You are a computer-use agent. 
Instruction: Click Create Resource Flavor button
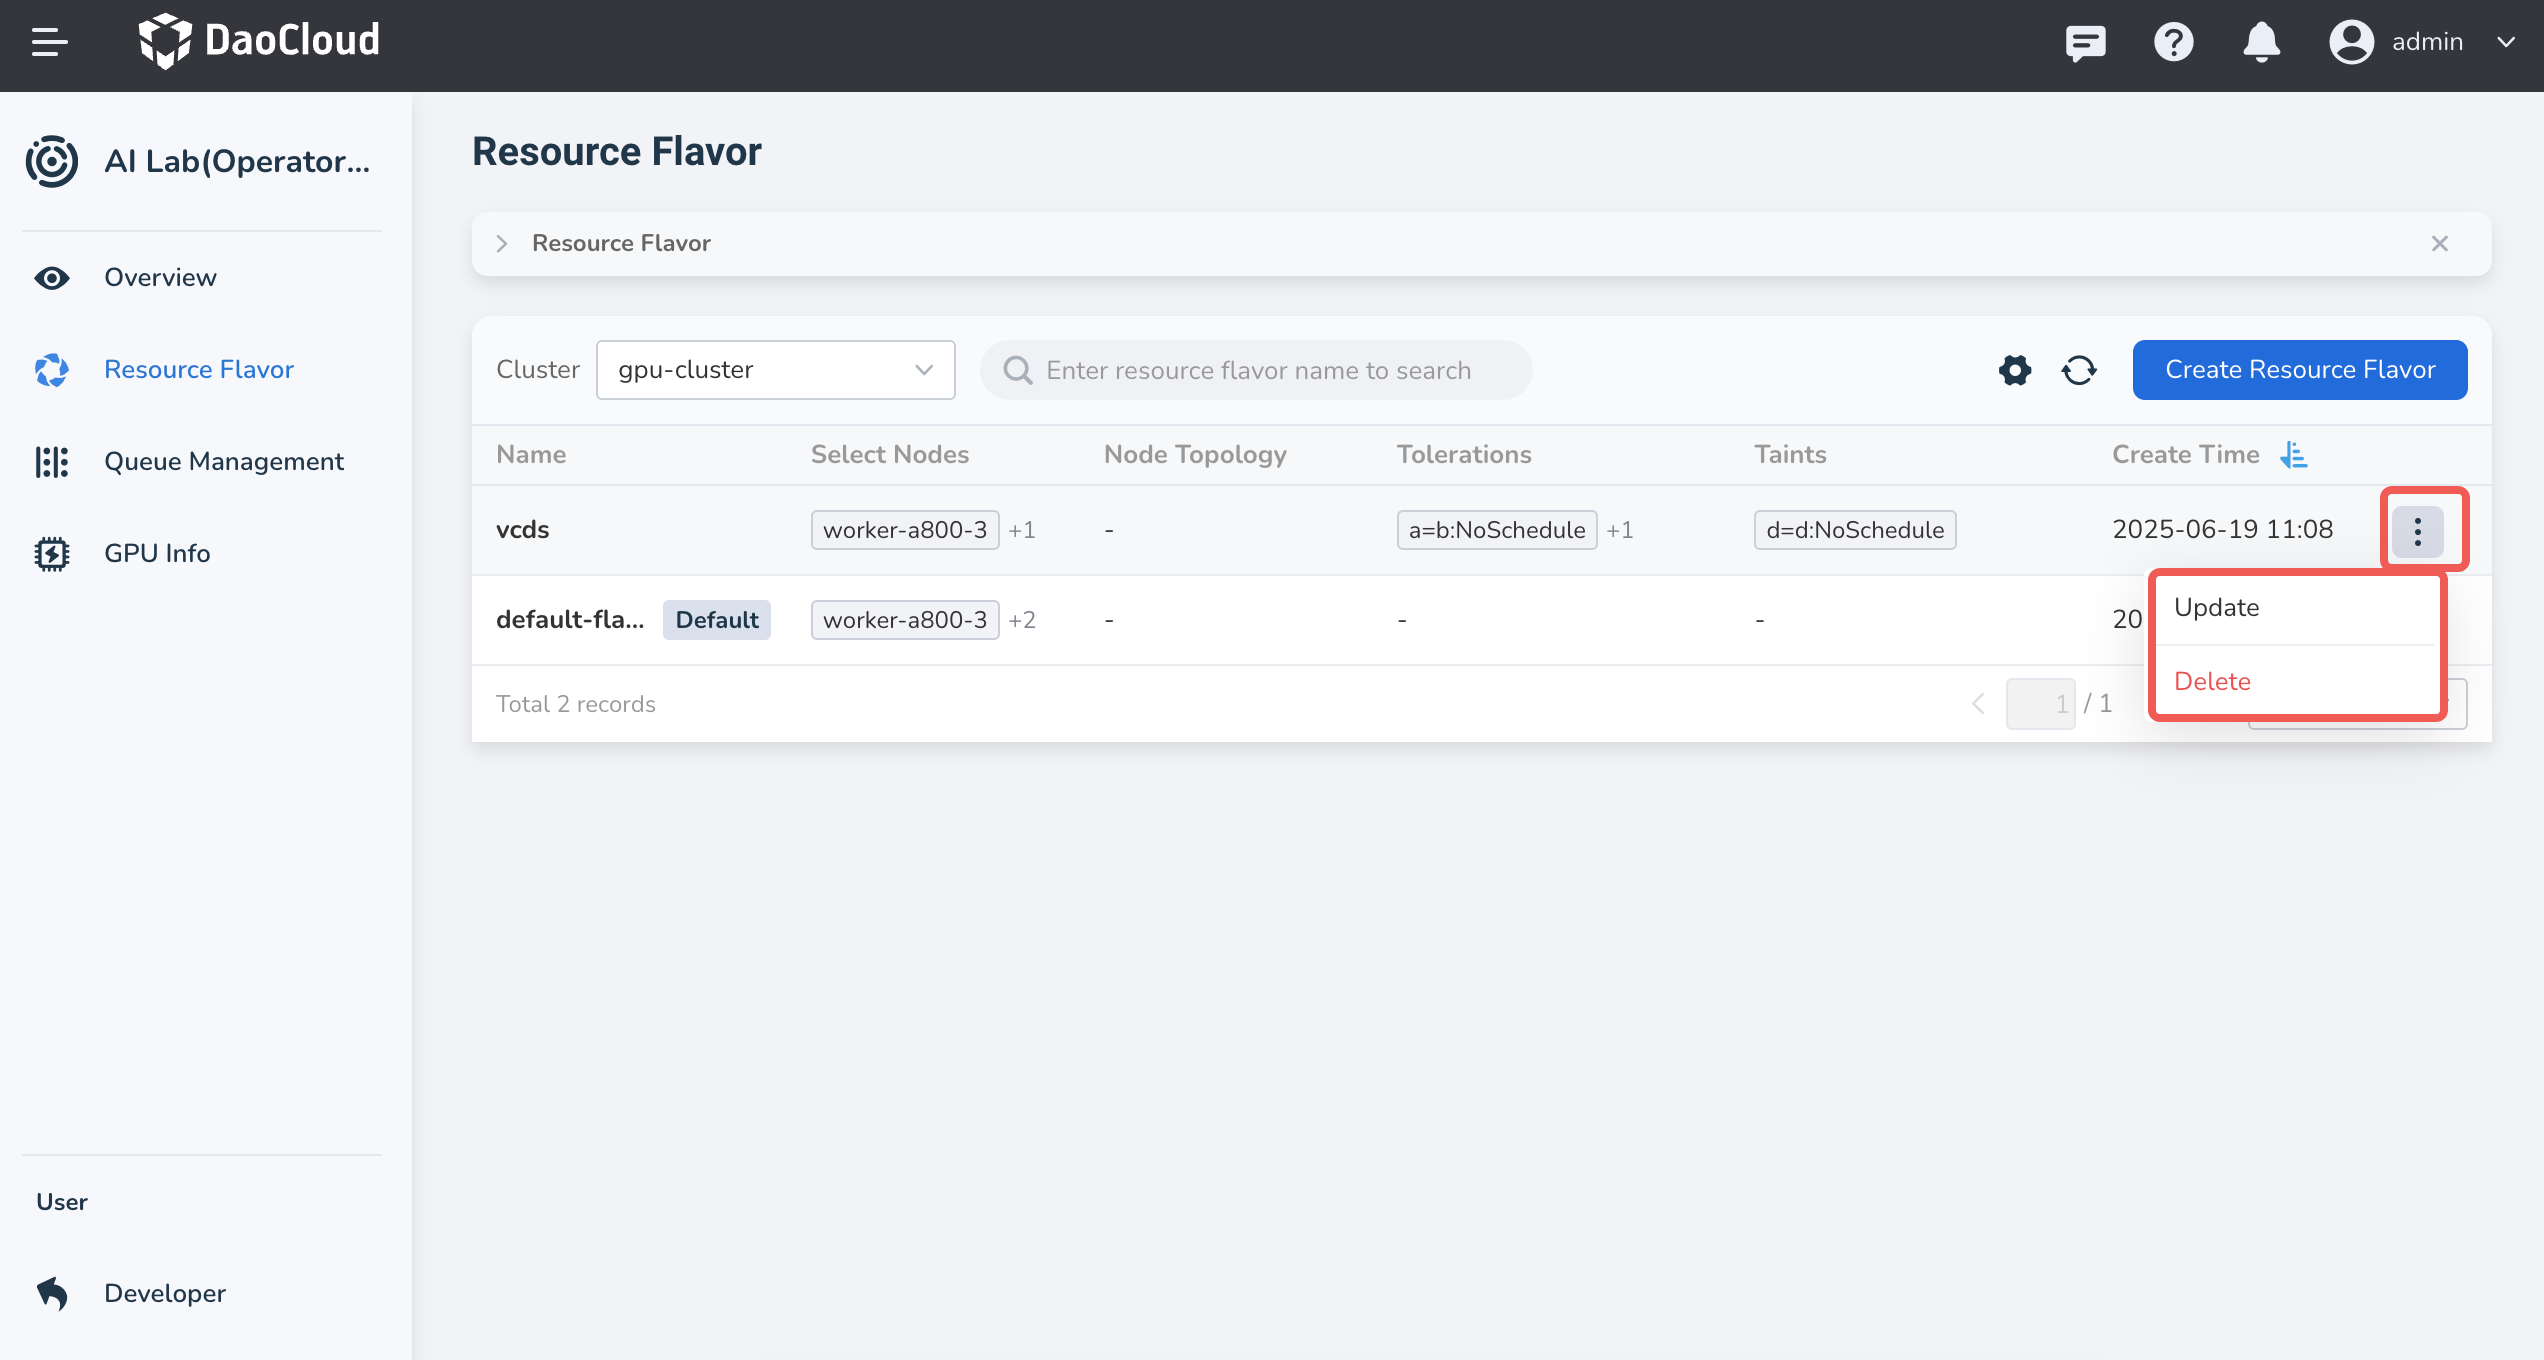(2299, 370)
